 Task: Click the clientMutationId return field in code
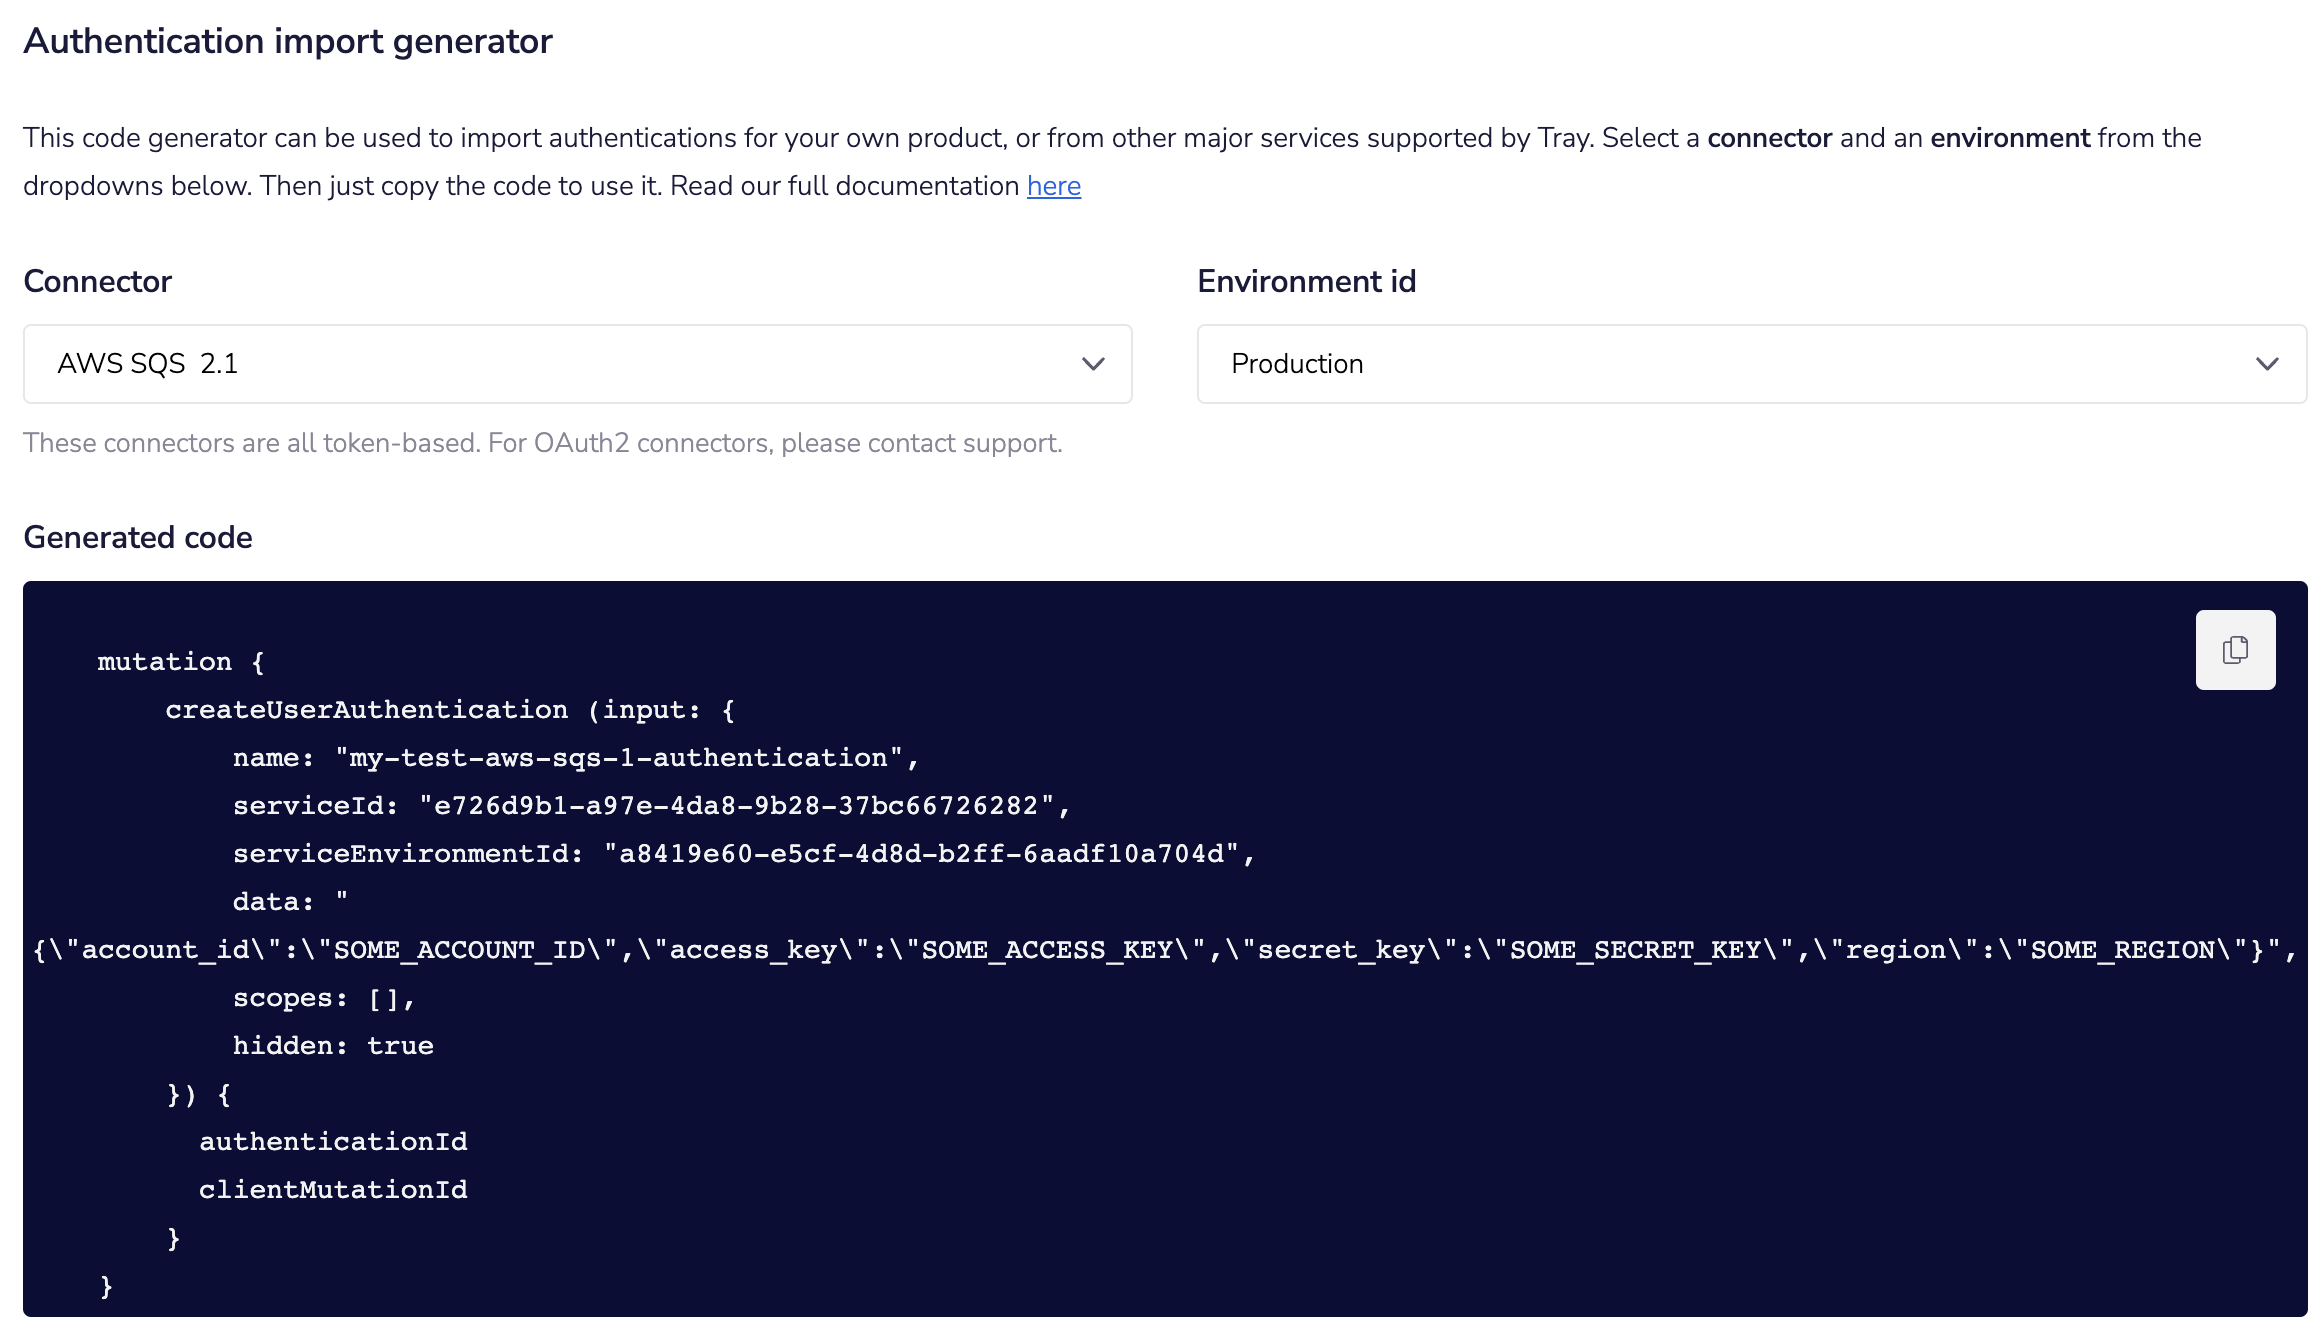[333, 1190]
